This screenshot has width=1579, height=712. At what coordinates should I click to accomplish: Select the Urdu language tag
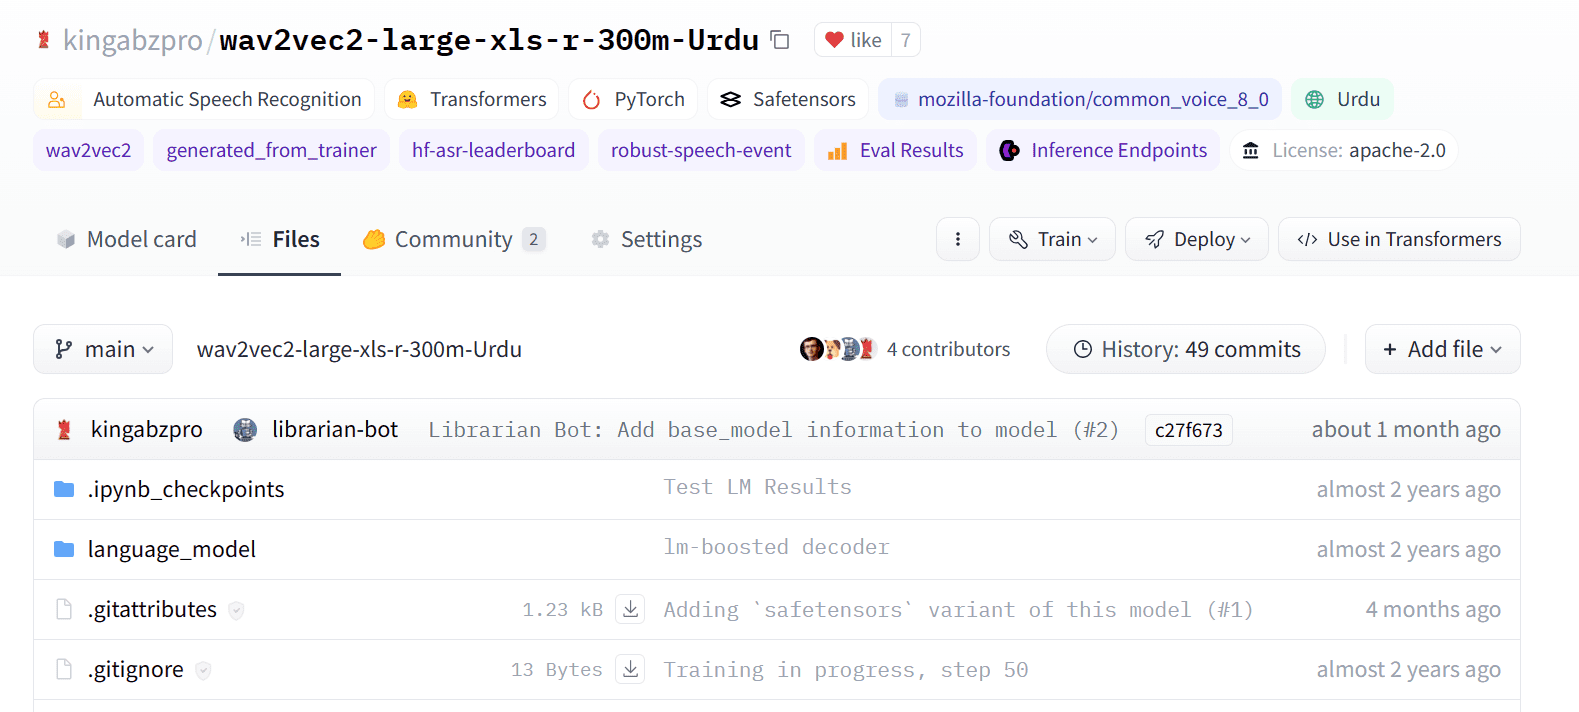pyautogui.click(x=1342, y=99)
